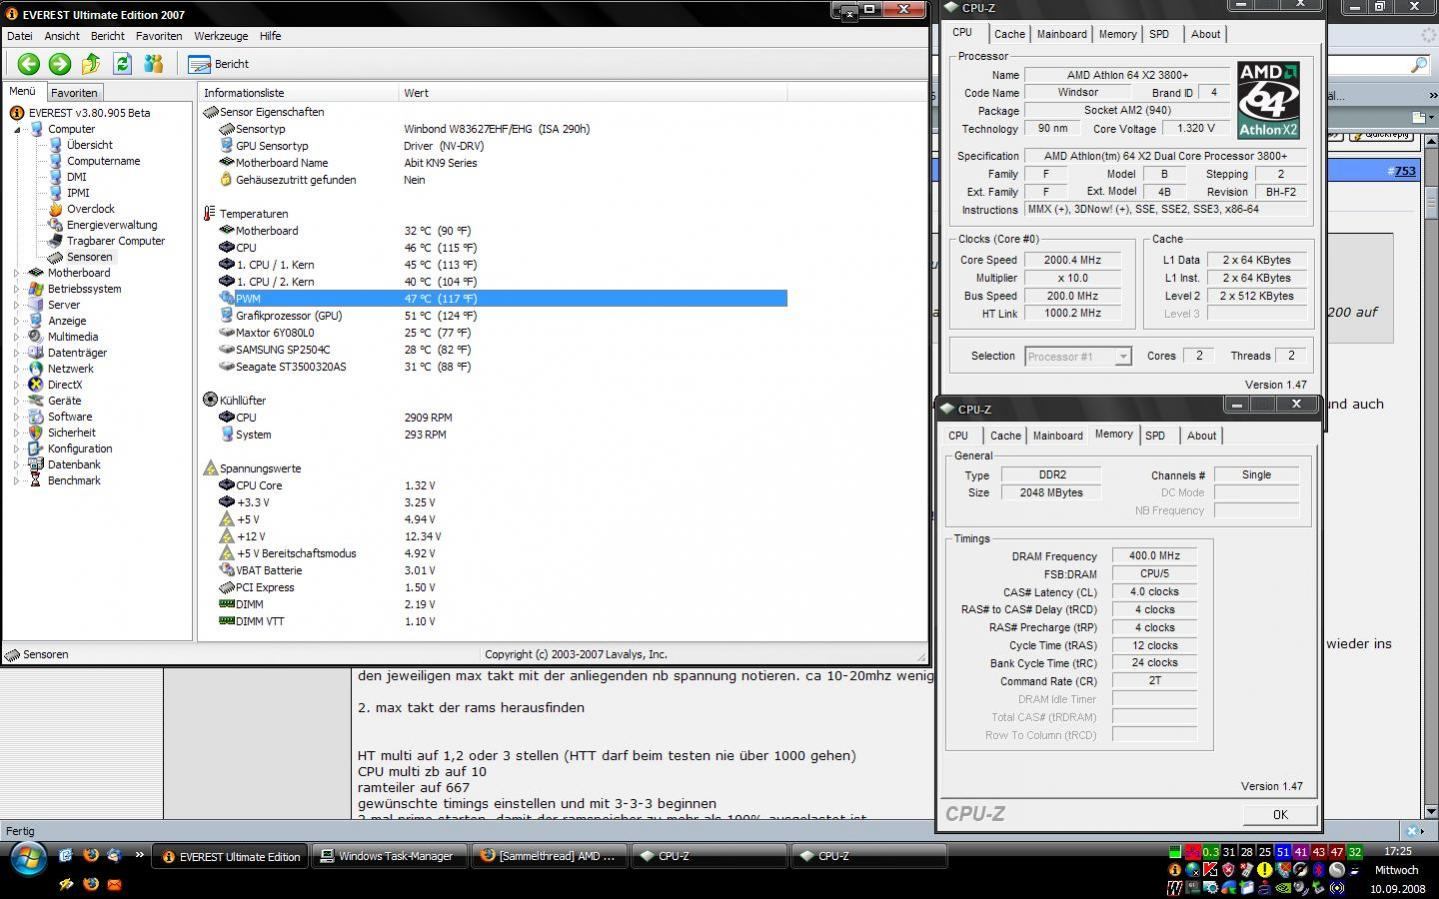Expand the Multimedia tree node
This screenshot has height=899, width=1439.
(x=16, y=337)
